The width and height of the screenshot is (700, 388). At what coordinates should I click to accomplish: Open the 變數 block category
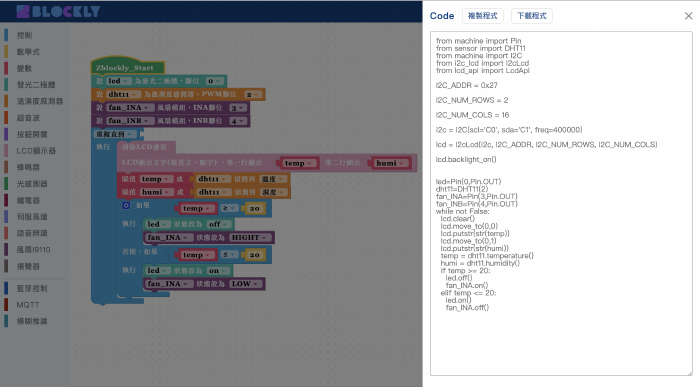[25, 68]
